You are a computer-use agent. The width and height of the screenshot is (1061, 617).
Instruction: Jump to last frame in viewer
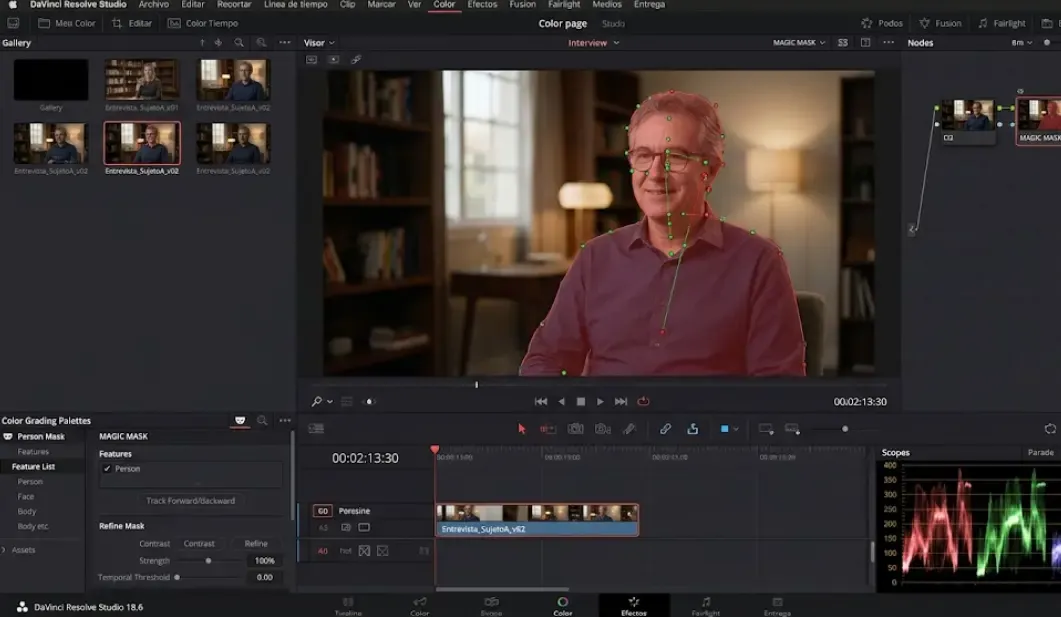pyautogui.click(x=620, y=401)
